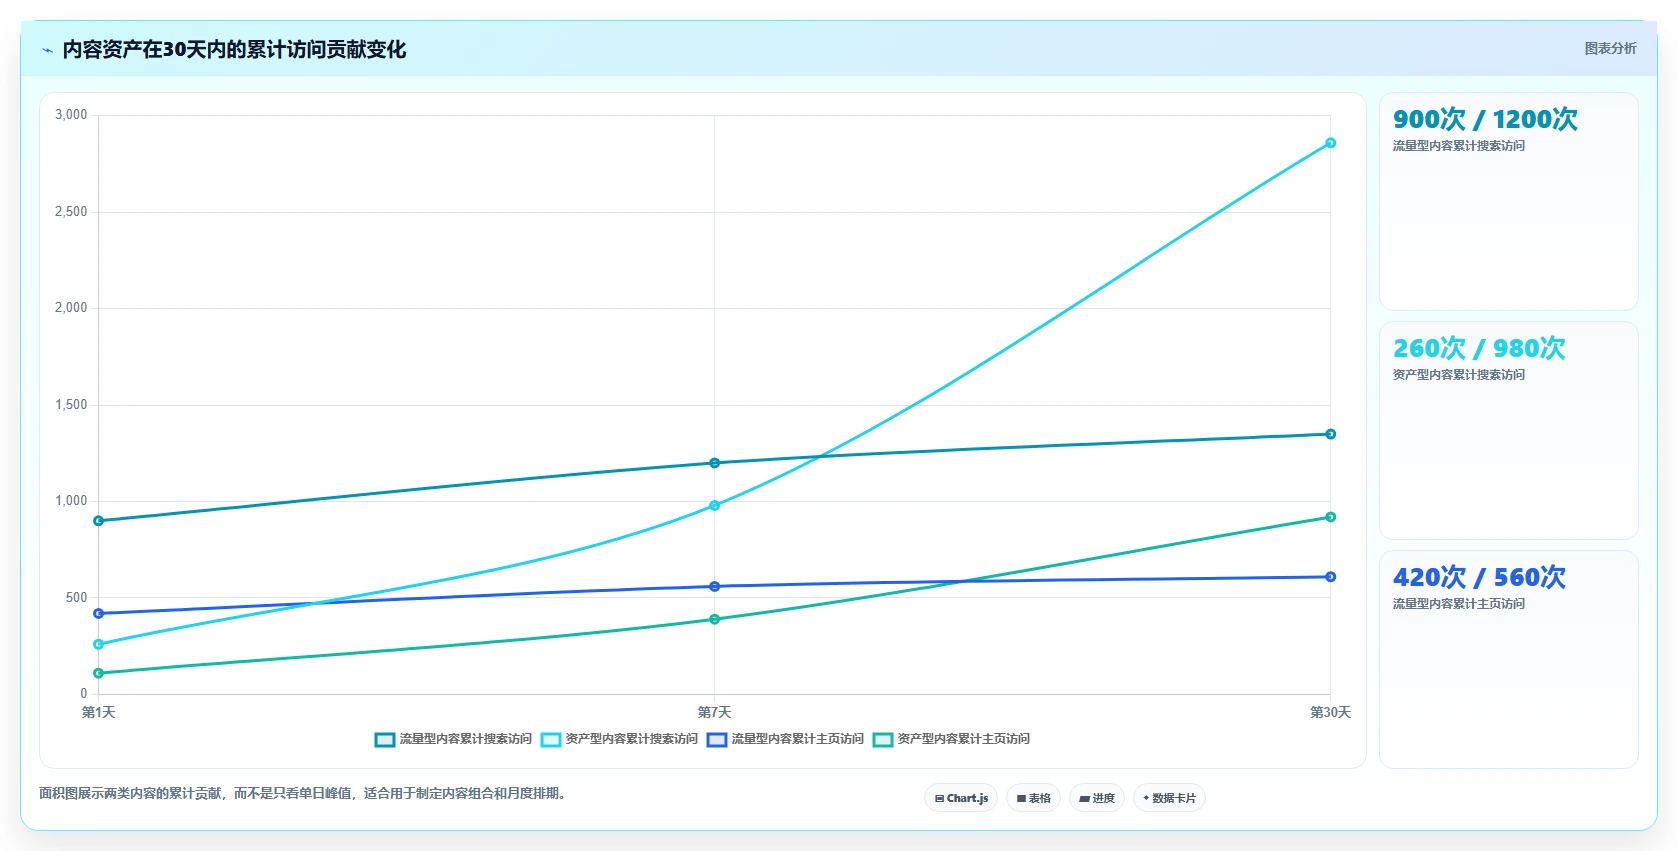Screen dimensions: 1678x851
Task: Toggle 流量型内容累计搜索访问 legend series
Action: (x=453, y=739)
